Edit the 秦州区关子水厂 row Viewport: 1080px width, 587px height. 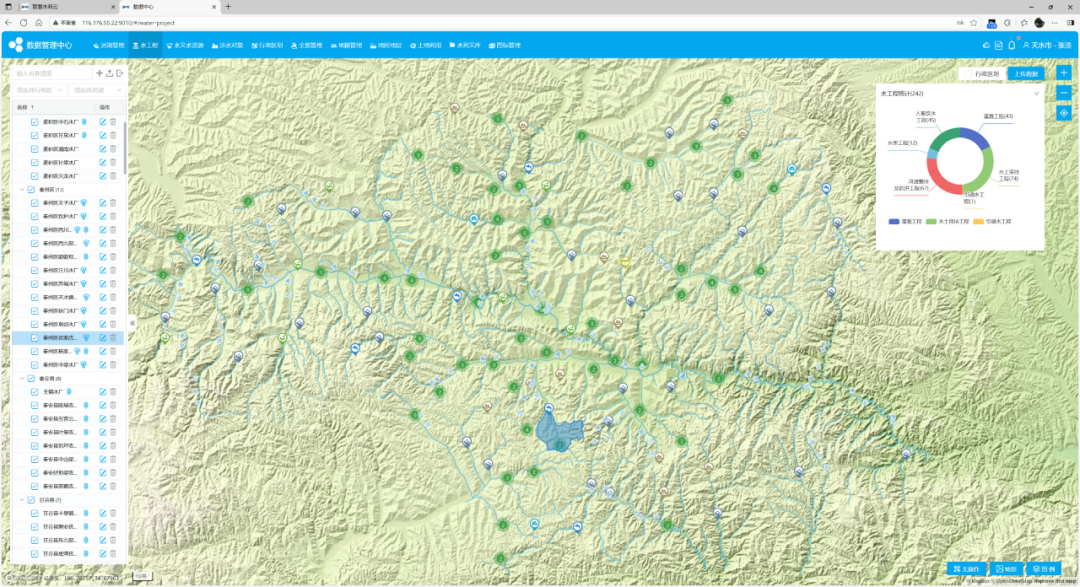click(103, 203)
